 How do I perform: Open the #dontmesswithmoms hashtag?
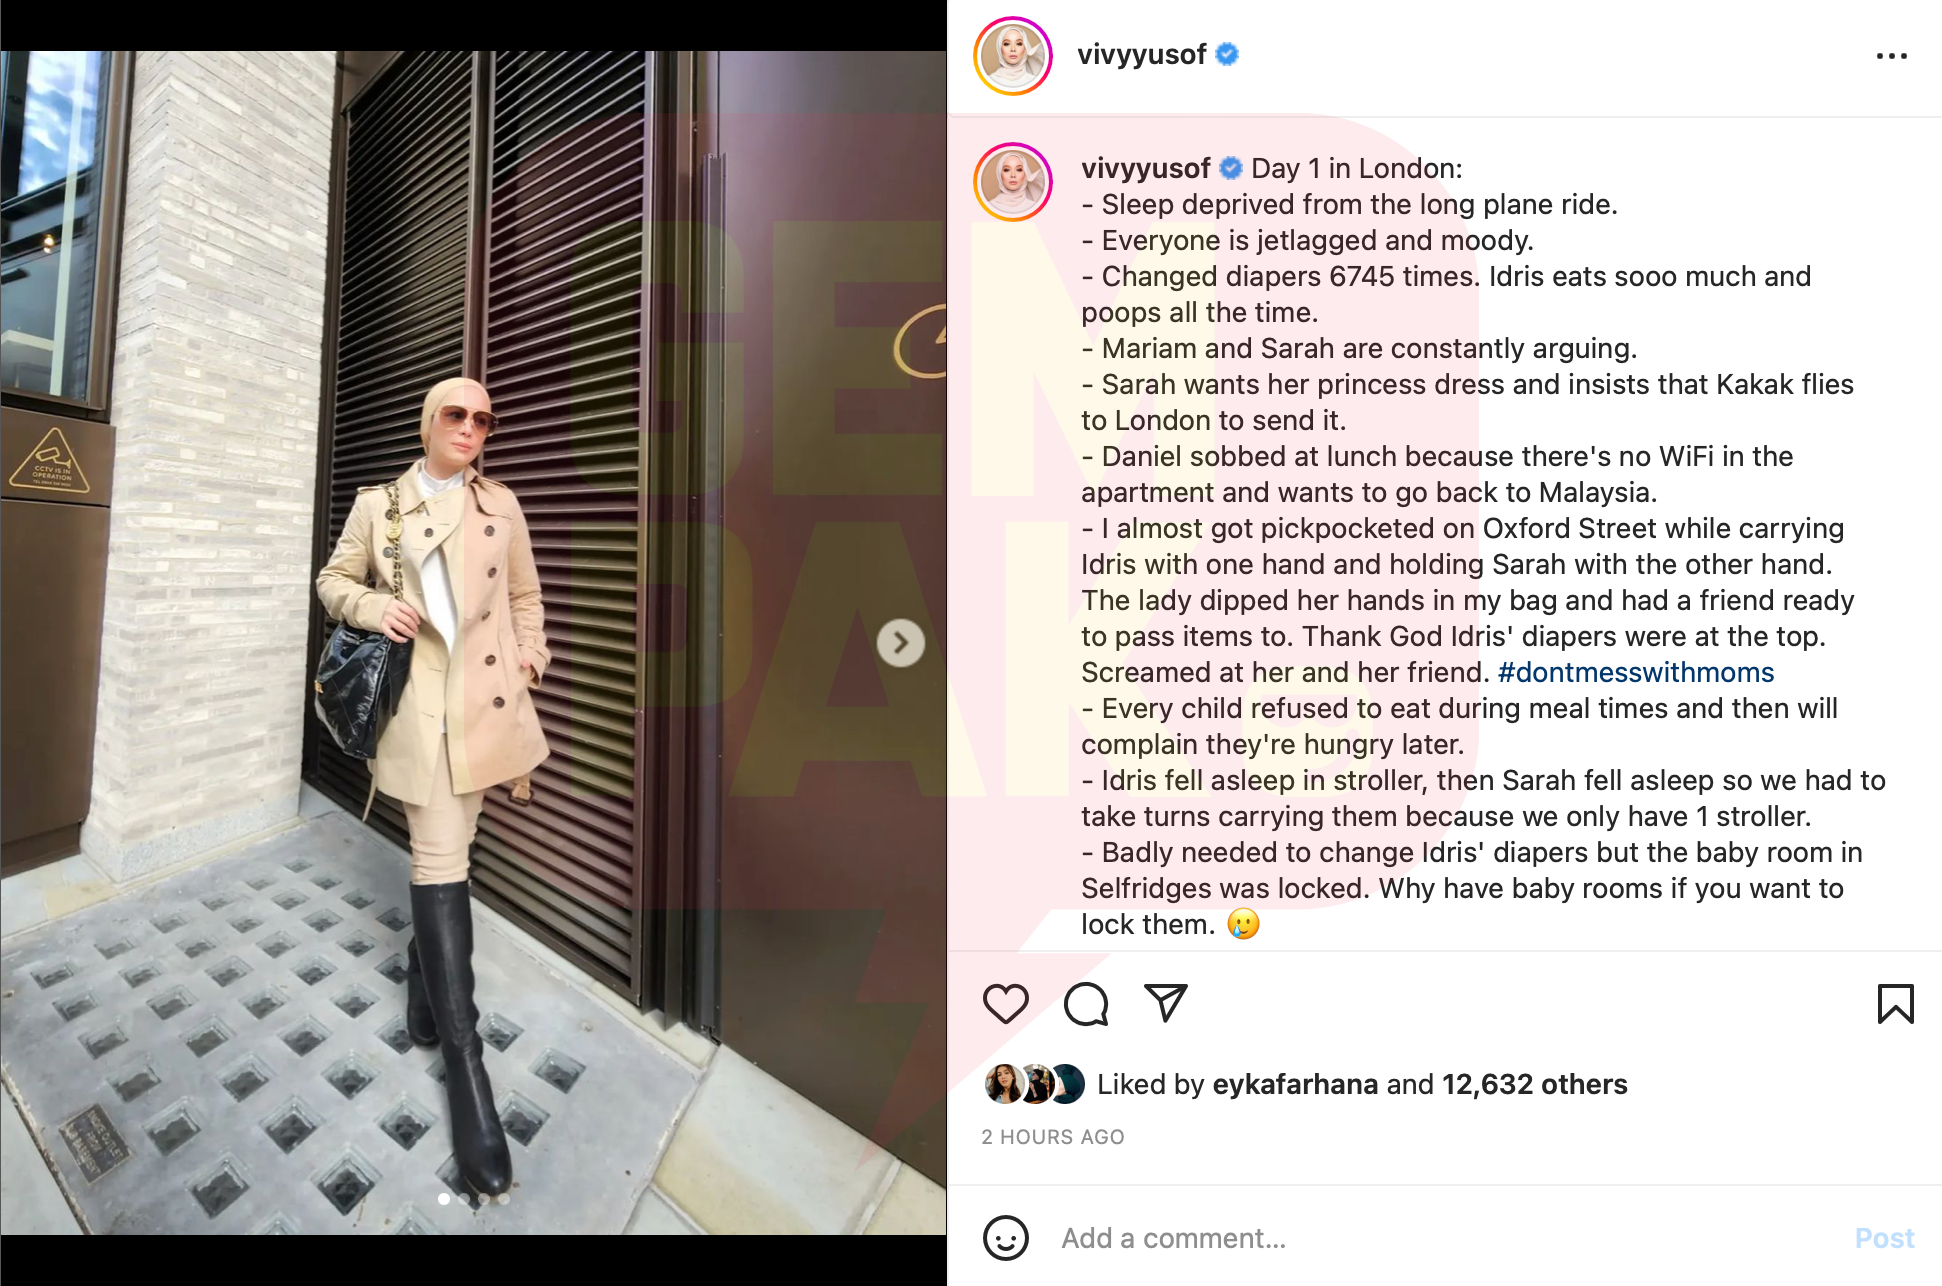(1636, 672)
